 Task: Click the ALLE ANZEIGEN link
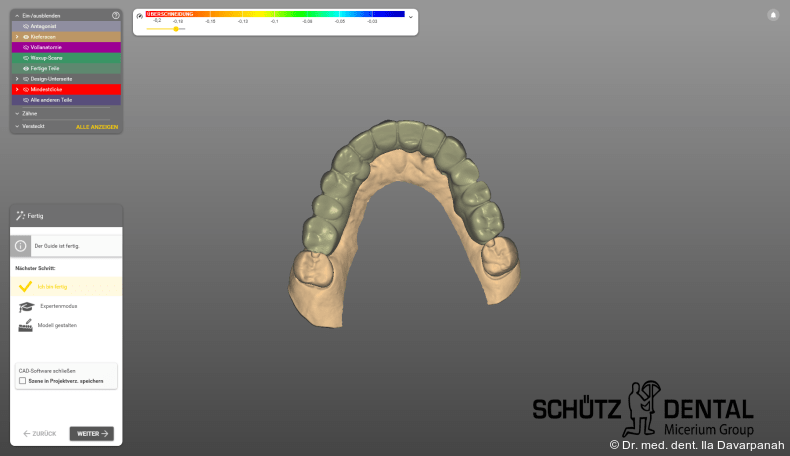tap(97, 127)
